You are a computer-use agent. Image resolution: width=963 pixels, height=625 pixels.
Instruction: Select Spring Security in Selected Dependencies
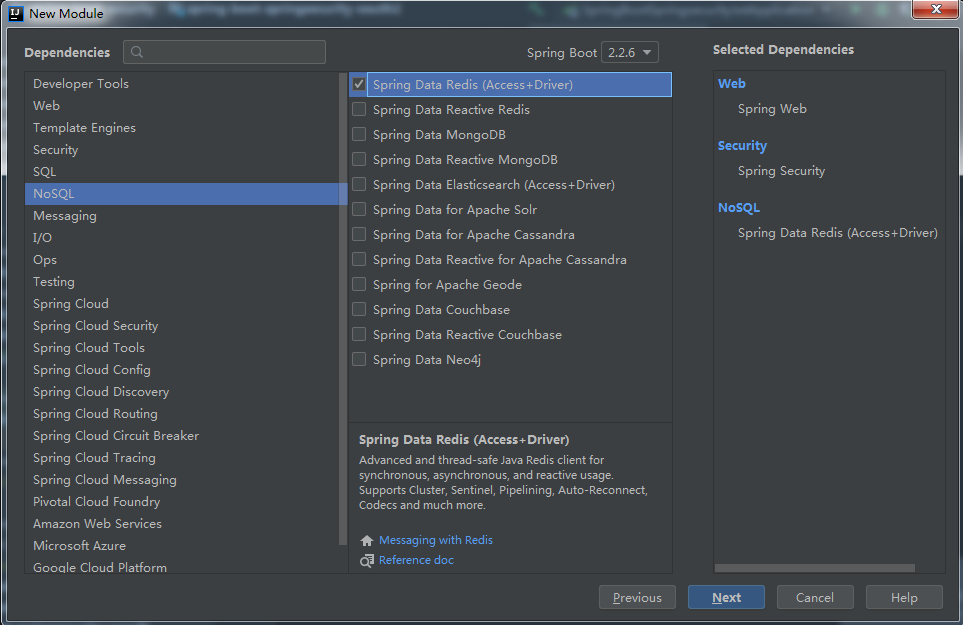781,171
